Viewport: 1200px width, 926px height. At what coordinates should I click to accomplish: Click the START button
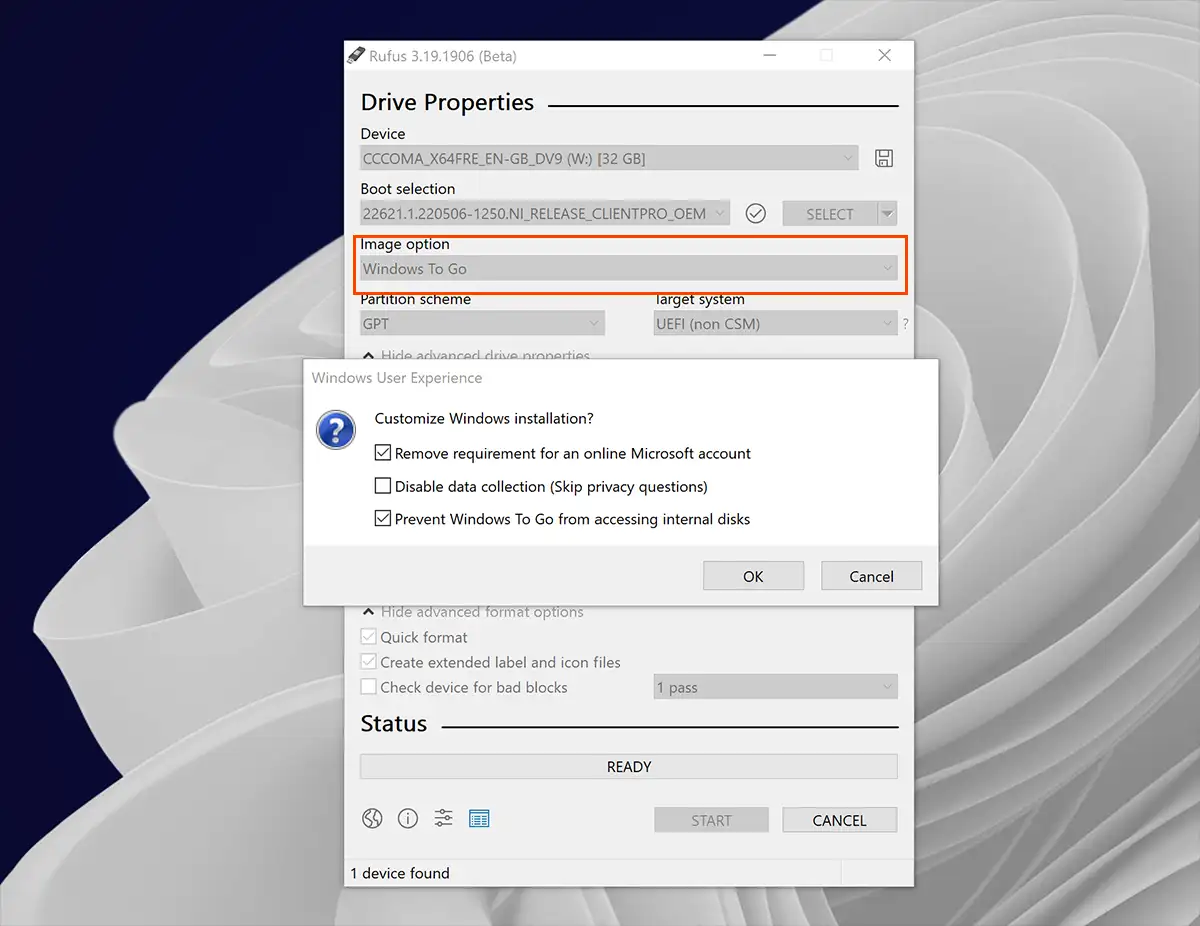tap(711, 820)
